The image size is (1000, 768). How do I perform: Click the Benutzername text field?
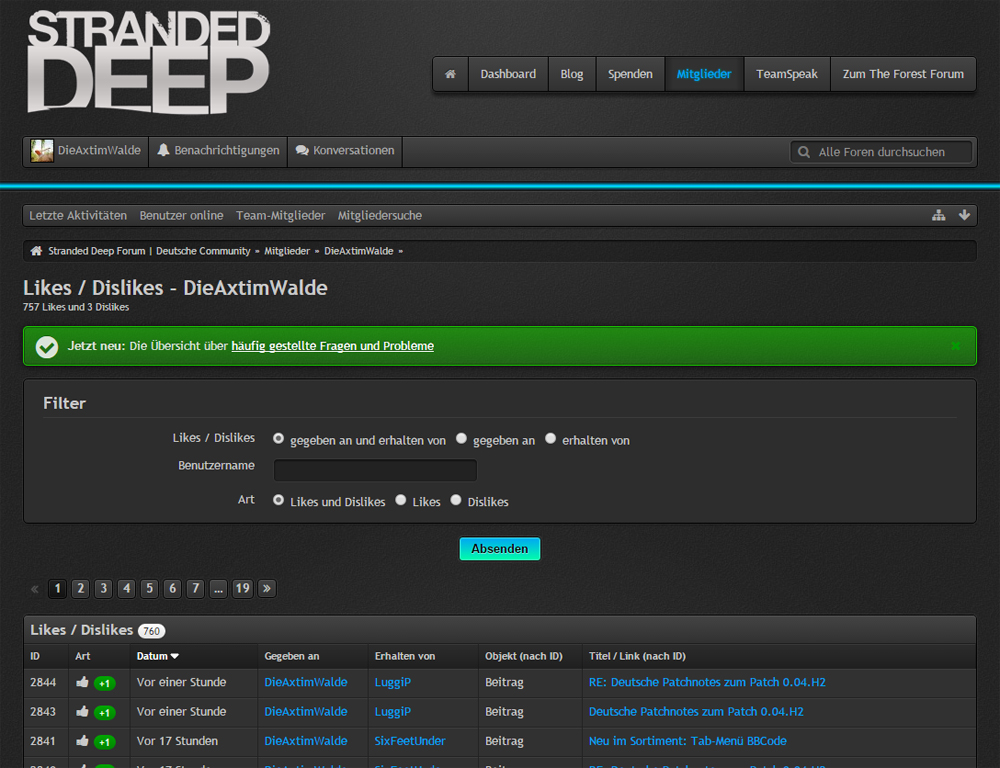click(375, 470)
